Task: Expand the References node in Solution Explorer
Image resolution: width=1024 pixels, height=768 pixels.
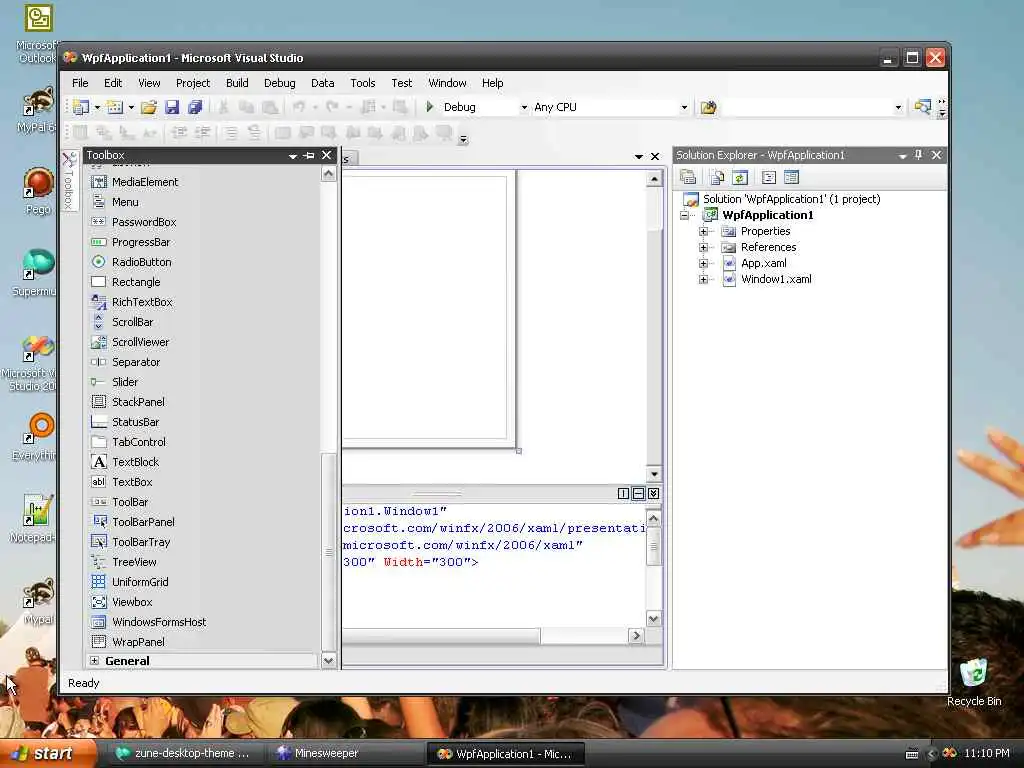Action: click(x=703, y=248)
